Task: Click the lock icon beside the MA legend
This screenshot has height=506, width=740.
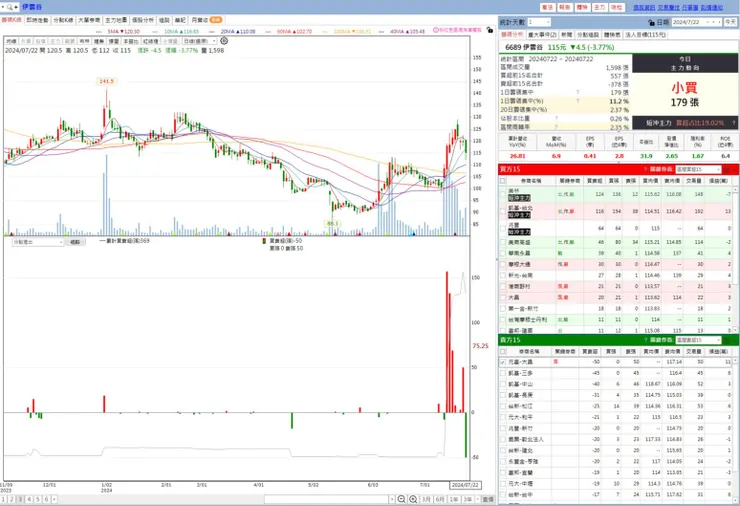Action: 489,30
